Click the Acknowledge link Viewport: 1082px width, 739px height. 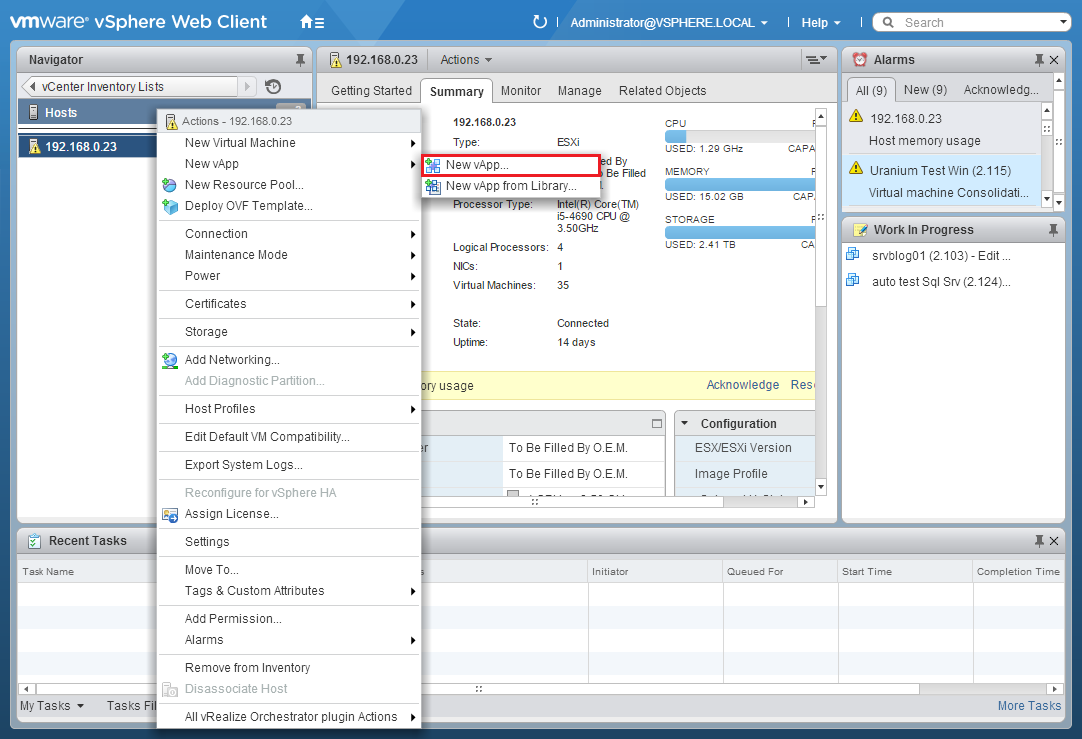point(742,385)
